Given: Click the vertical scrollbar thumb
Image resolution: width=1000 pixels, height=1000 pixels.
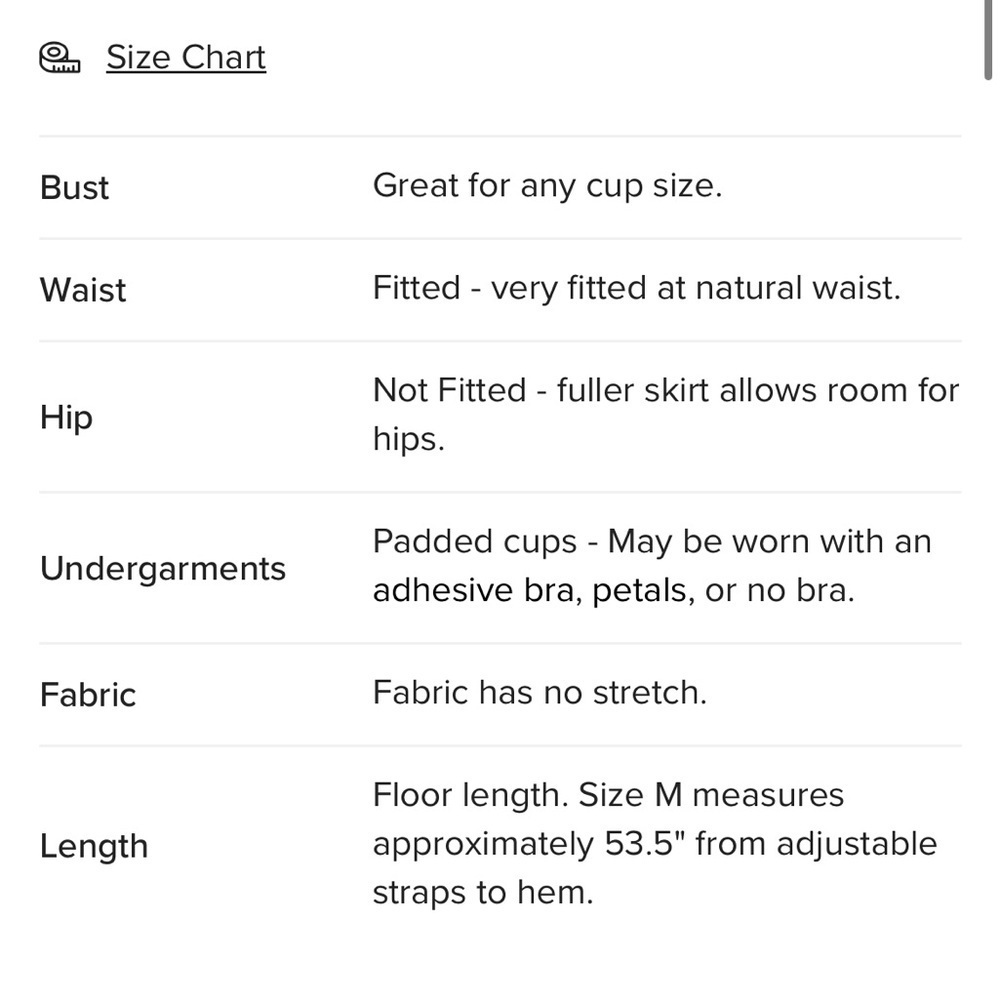Looking at the screenshot, I should (x=987, y=40).
